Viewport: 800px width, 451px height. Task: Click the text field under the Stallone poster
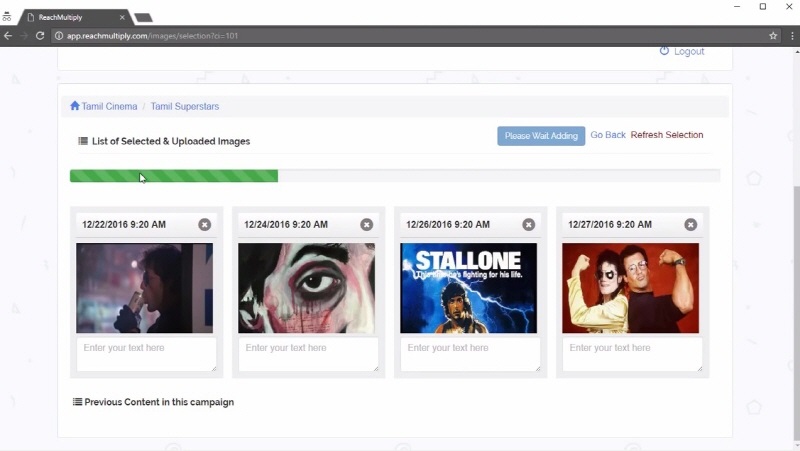point(470,354)
